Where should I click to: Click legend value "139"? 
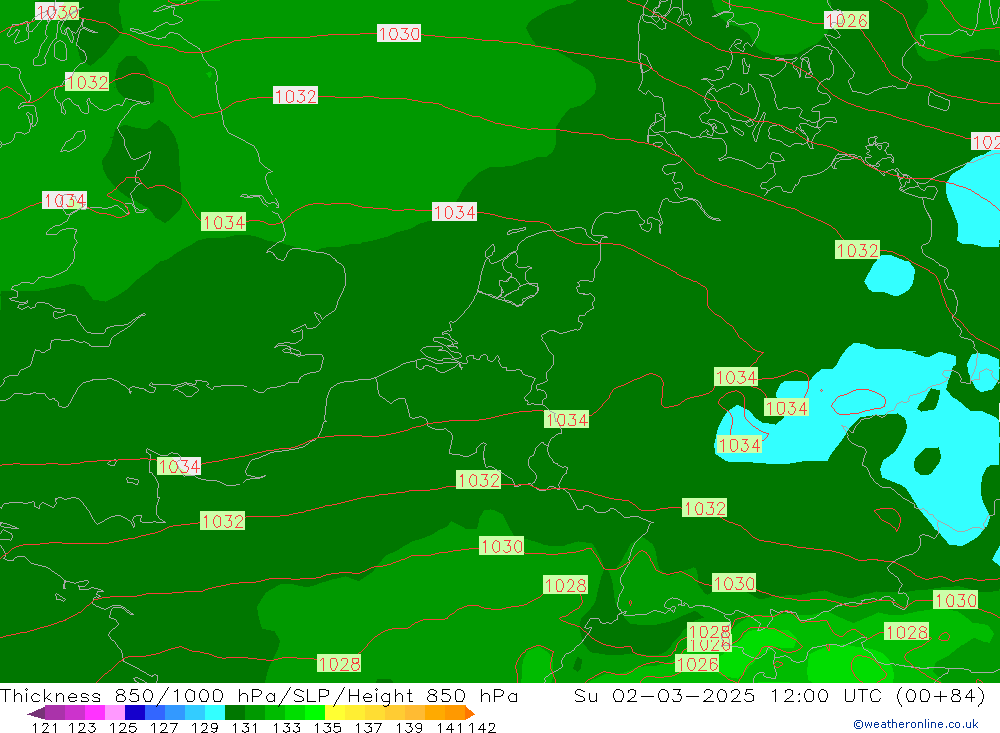click(x=409, y=727)
